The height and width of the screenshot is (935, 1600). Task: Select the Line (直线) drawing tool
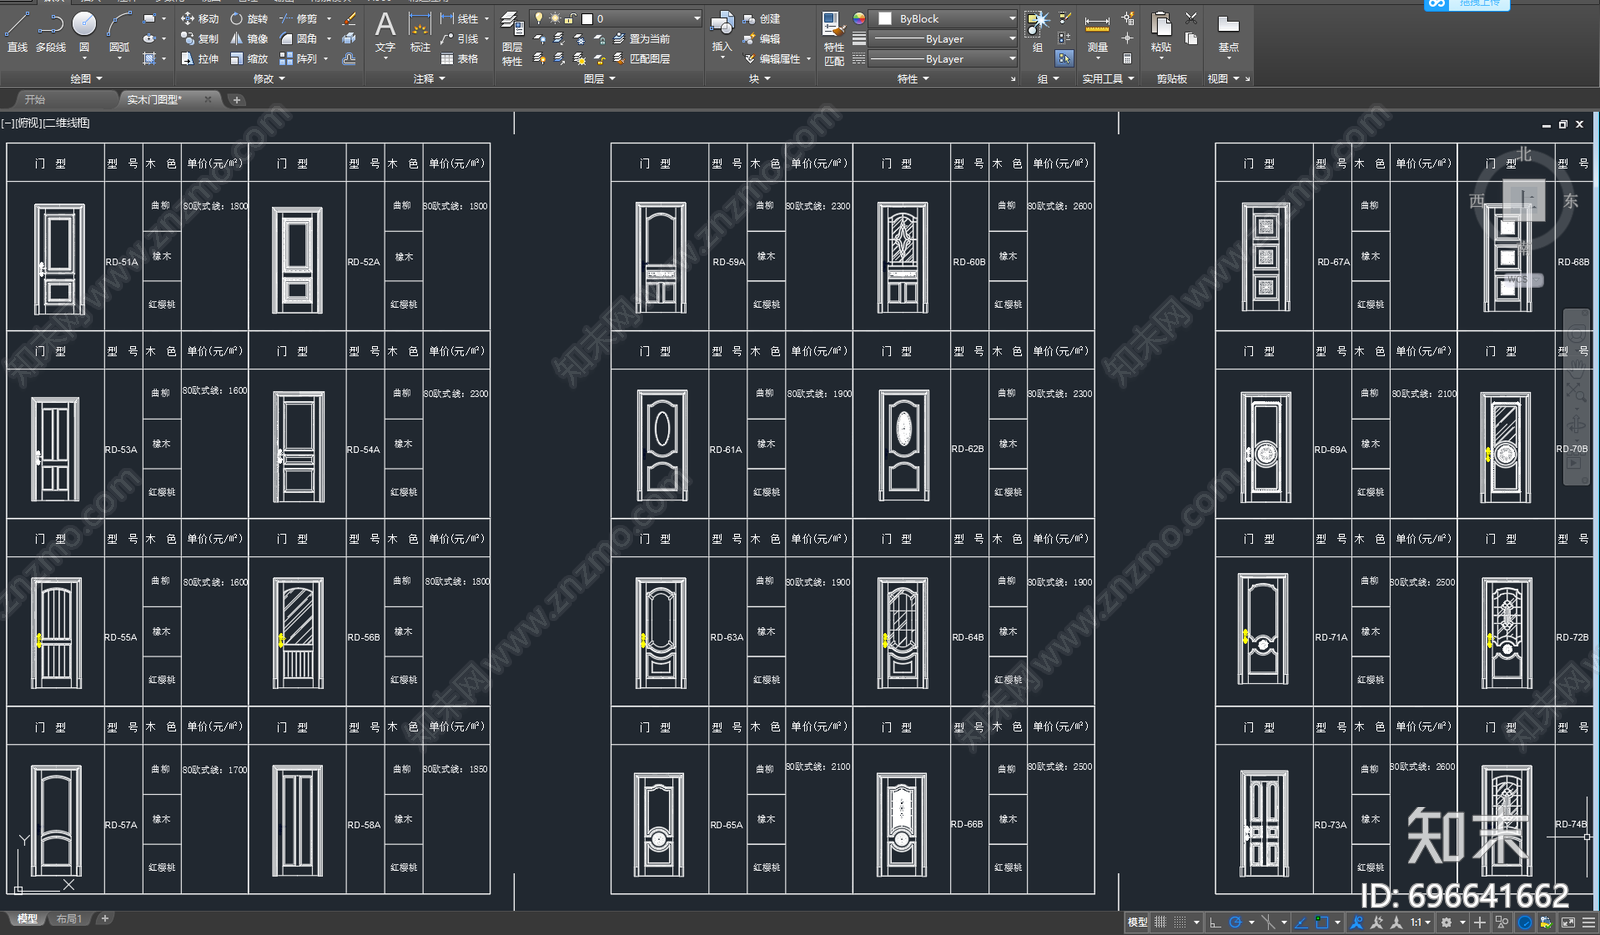tap(18, 31)
